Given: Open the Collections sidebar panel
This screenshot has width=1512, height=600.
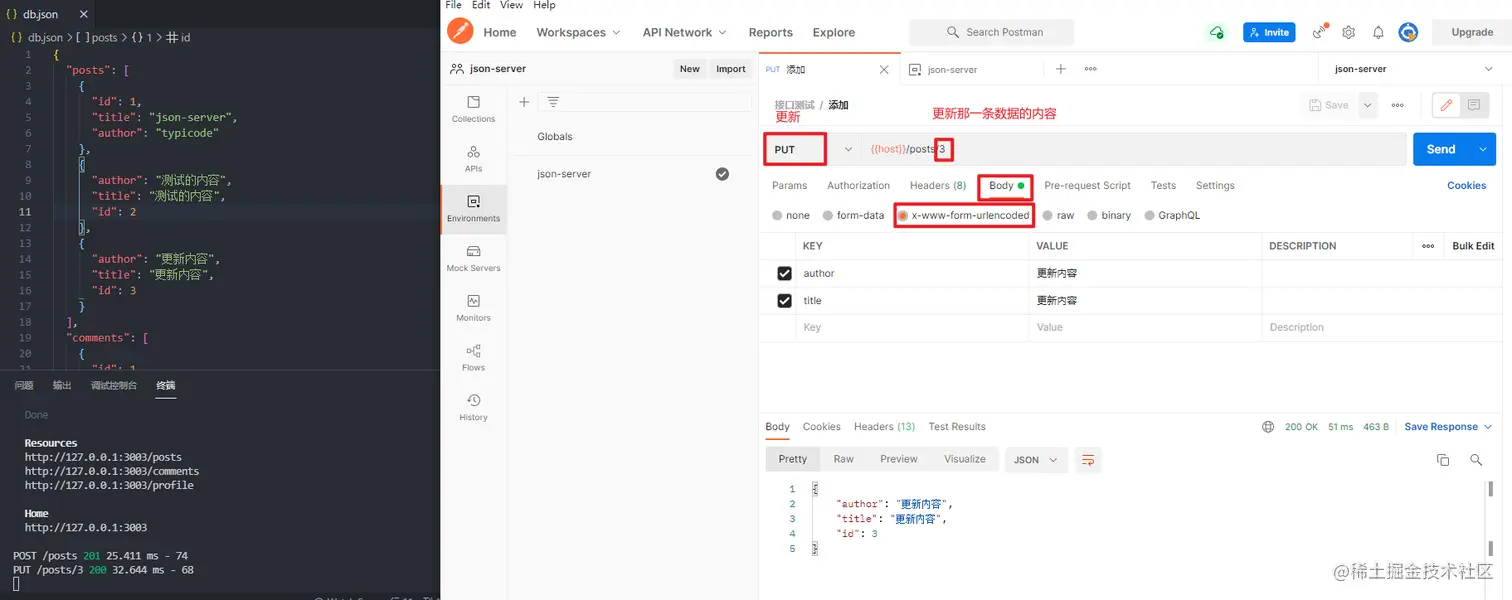Looking at the screenshot, I should pyautogui.click(x=472, y=108).
